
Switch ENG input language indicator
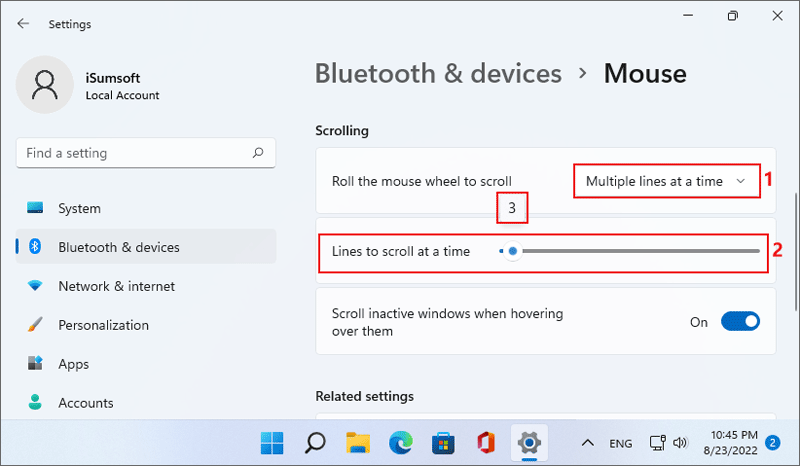point(620,443)
